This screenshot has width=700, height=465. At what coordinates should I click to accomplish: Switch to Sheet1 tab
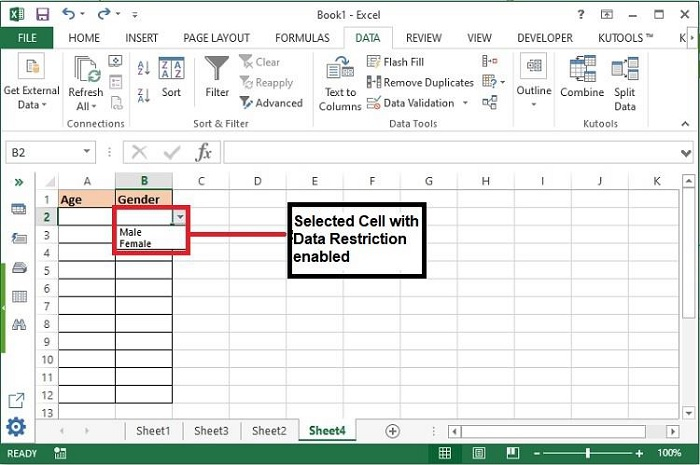(153, 431)
